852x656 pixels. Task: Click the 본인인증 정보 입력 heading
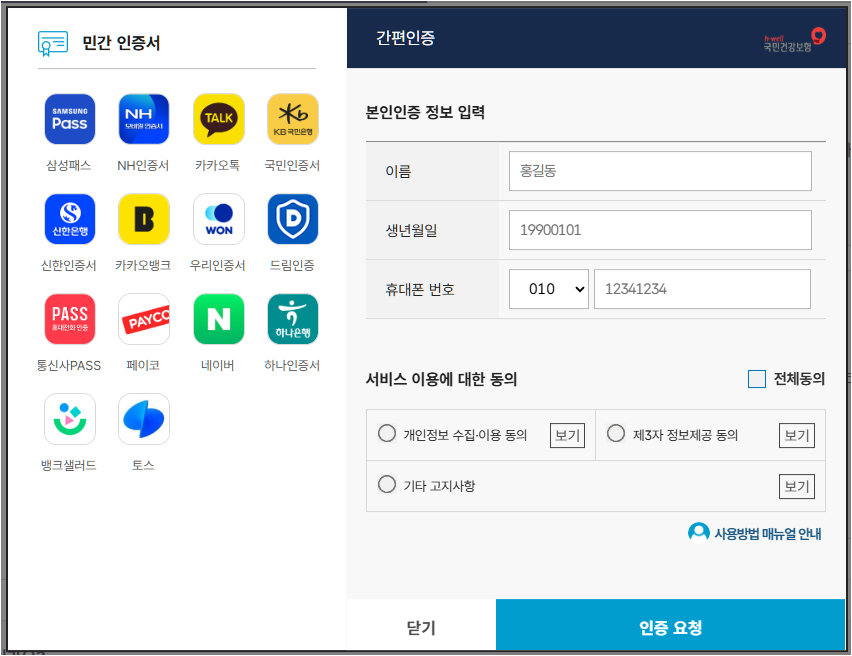[x=425, y=112]
